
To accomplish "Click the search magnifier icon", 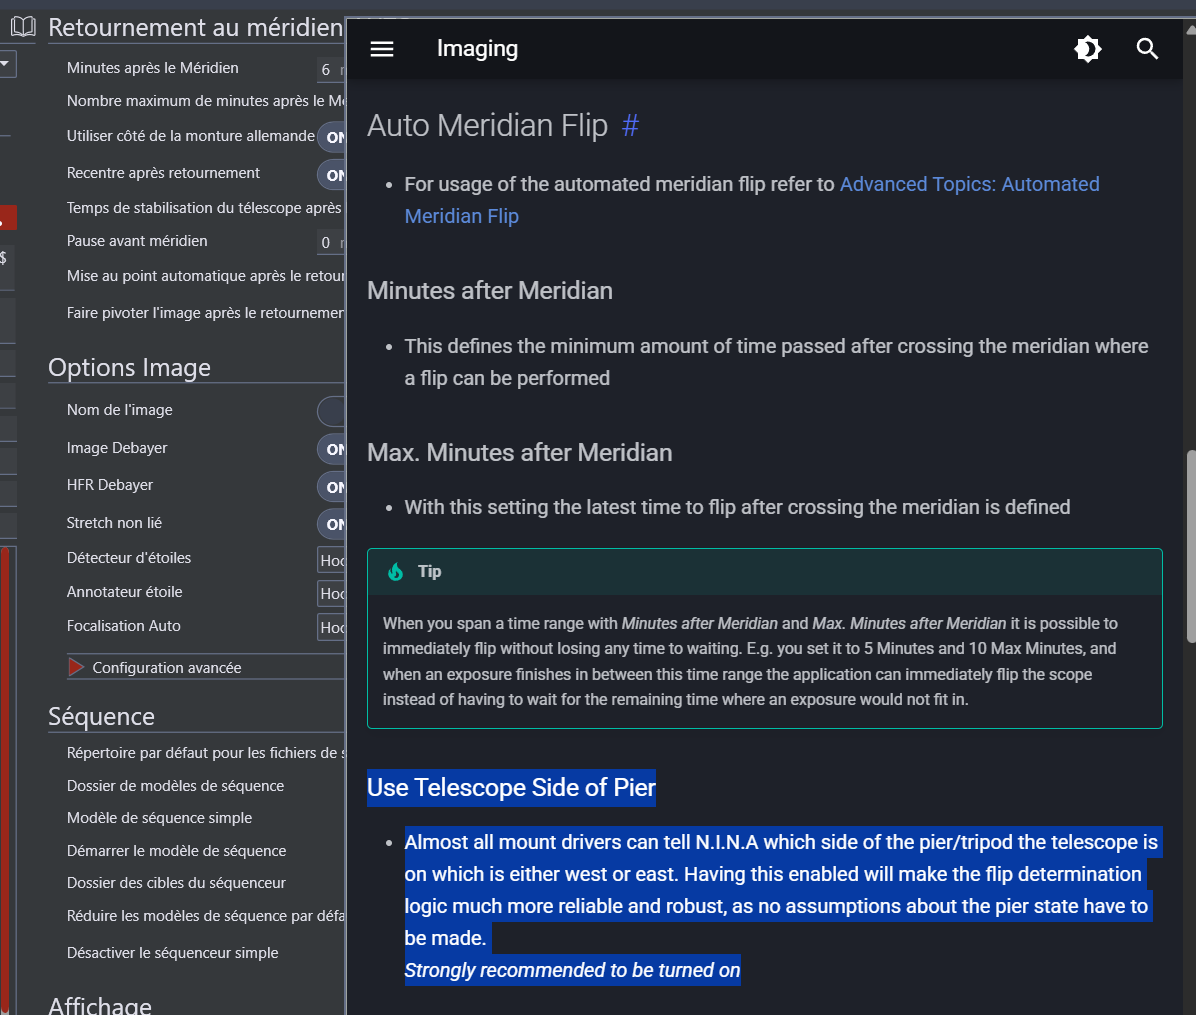I will [x=1147, y=49].
